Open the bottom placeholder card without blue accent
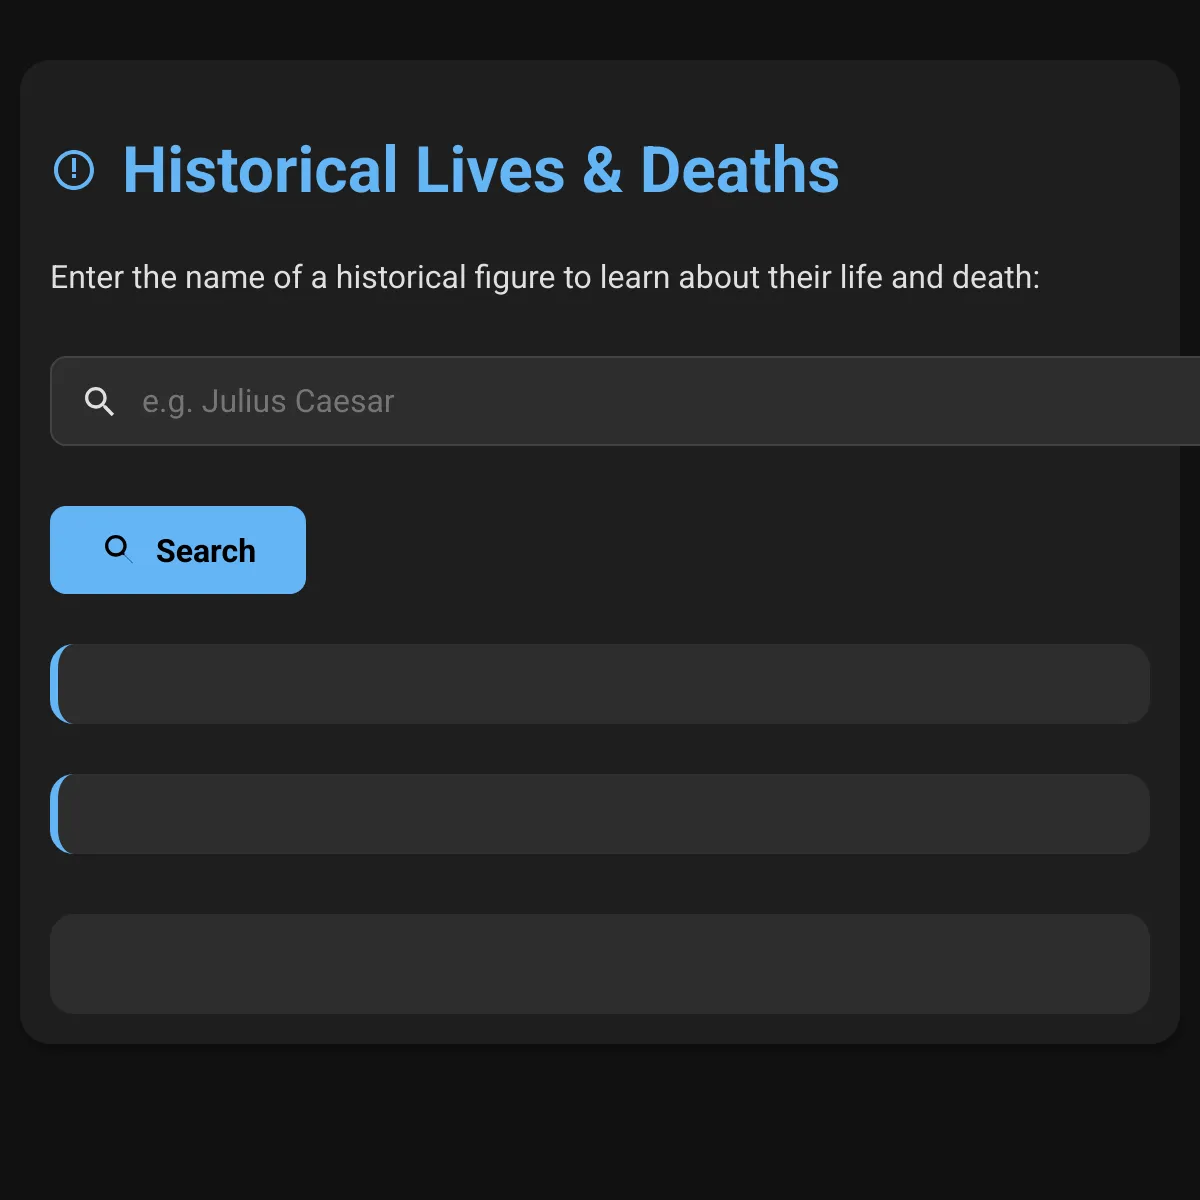Image resolution: width=1200 pixels, height=1200 pixels. 600,964
